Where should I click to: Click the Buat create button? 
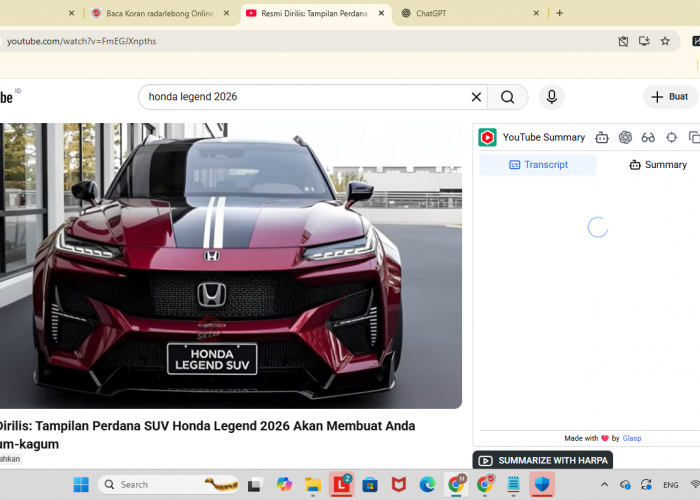670,97
